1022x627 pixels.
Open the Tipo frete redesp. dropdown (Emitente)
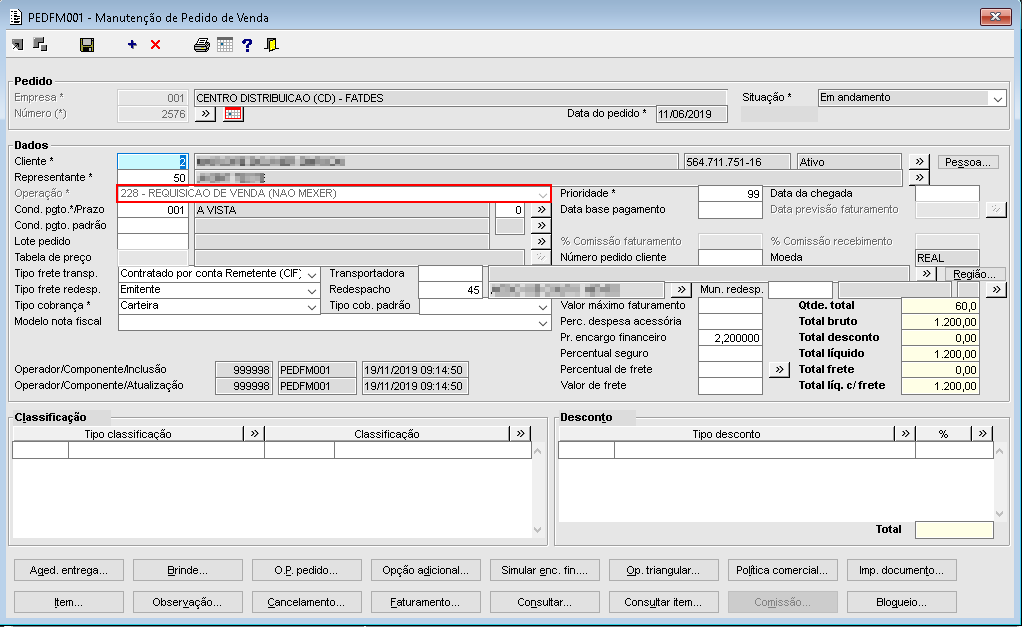pyautogui.click(x=312, y=290)
